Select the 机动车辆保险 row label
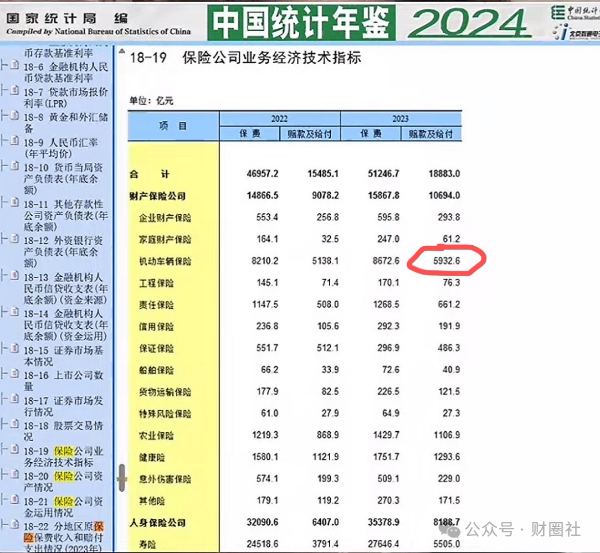The image size is (600, 553). [165, 261]
